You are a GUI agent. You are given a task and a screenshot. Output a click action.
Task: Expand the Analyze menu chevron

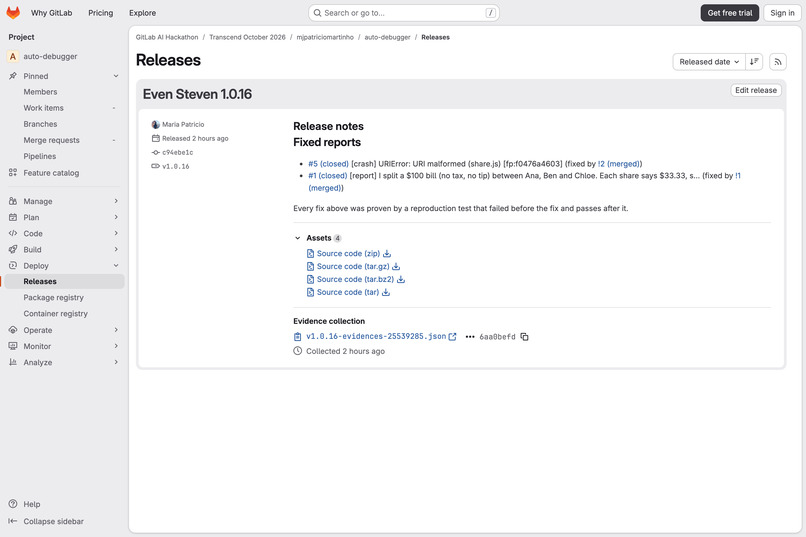click(x=116, y=362)
